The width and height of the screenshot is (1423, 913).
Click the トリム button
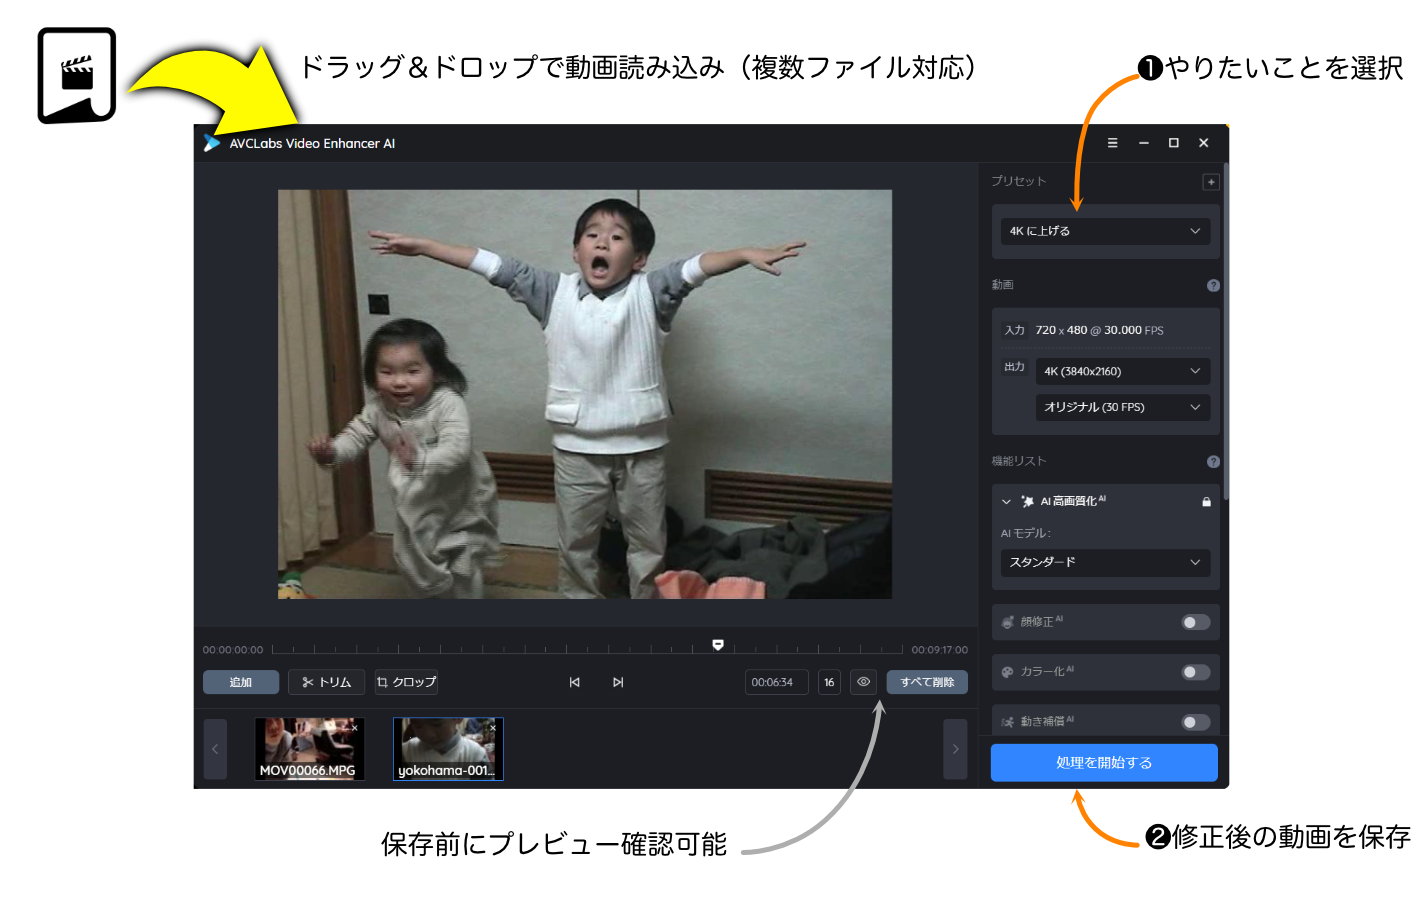pyautogui.click(x=327, y=682)
